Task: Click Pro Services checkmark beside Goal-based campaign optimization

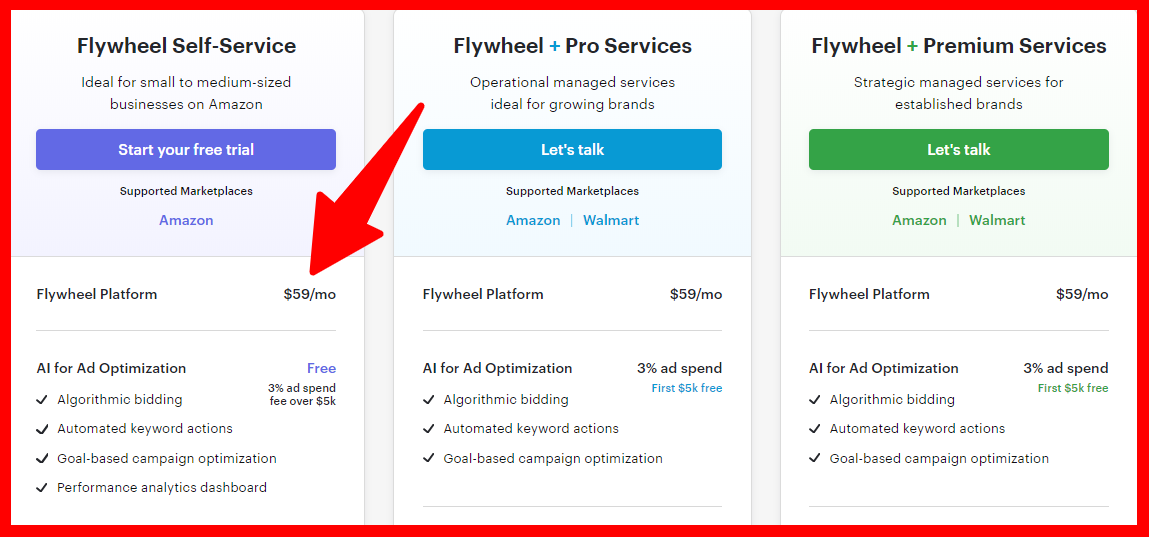Action: pos(428,459)
